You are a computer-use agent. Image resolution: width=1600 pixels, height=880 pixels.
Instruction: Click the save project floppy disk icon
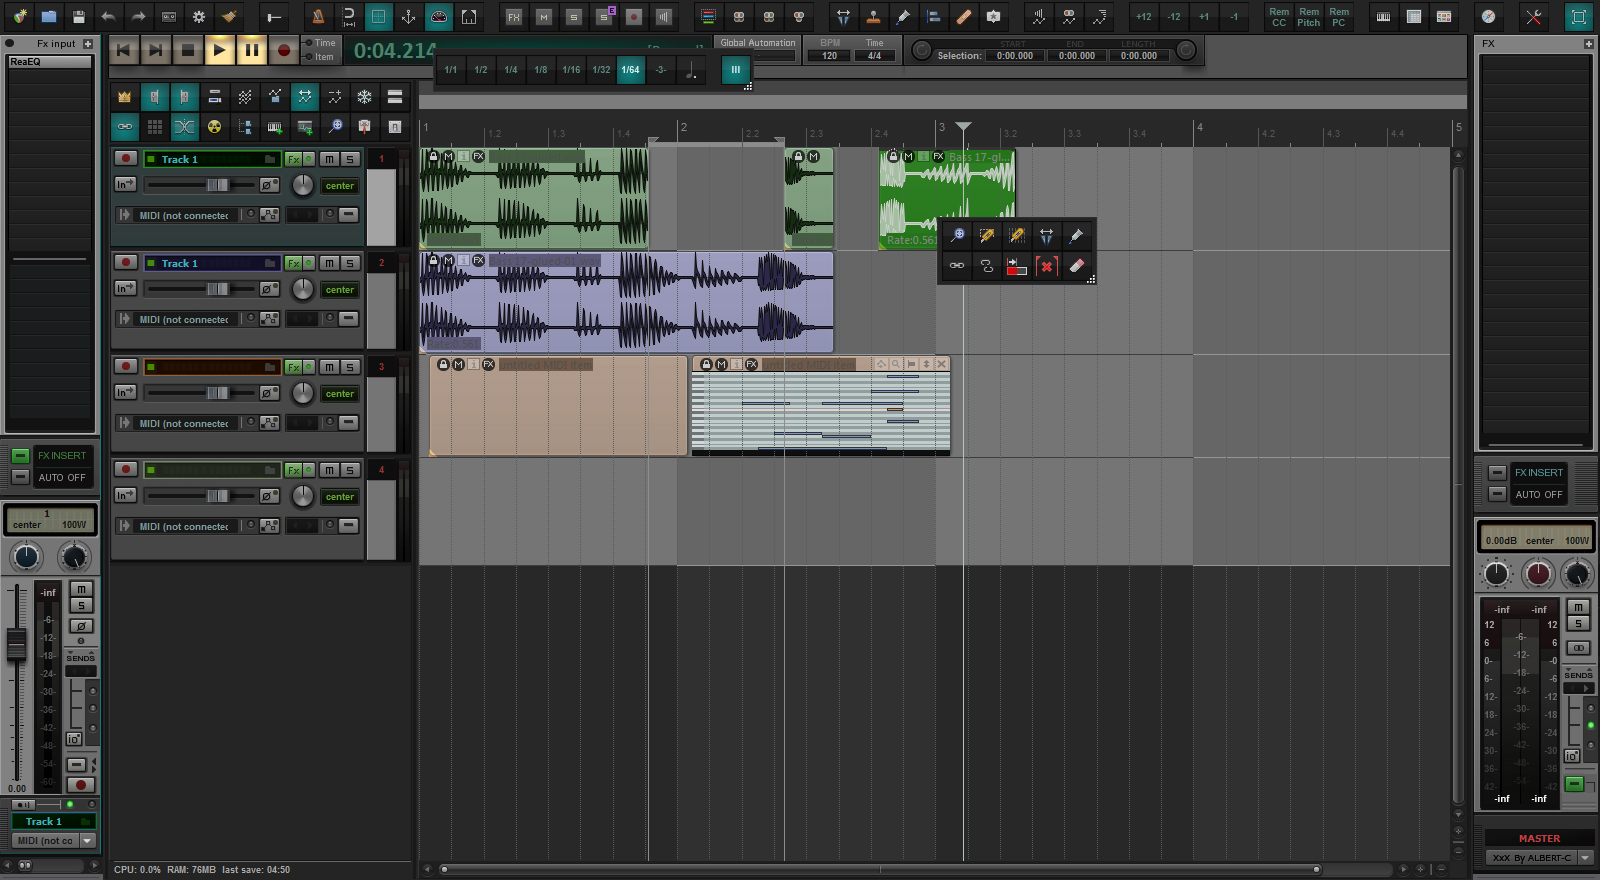click(x=79, y=16)
